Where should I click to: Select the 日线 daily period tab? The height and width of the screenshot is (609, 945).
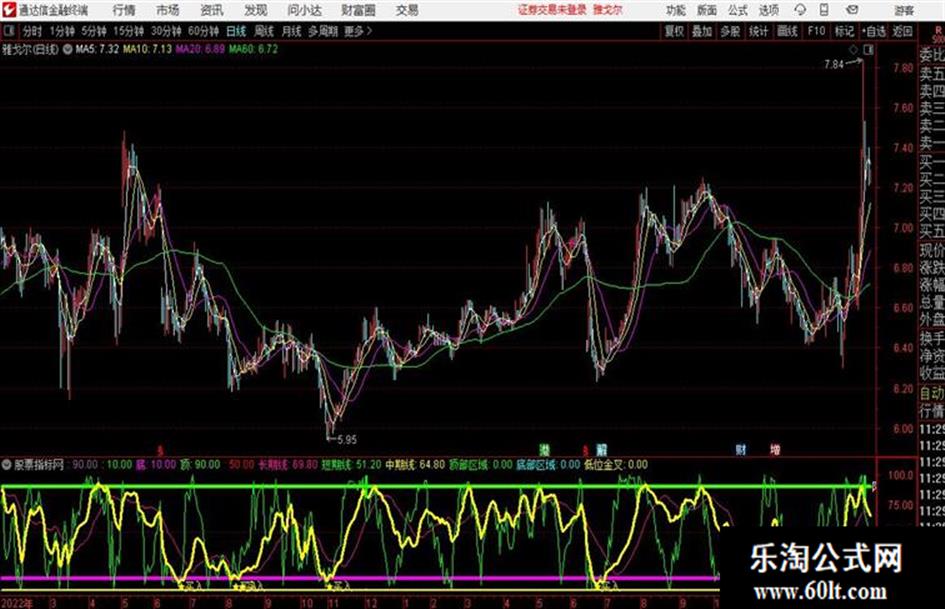point(236,31)
